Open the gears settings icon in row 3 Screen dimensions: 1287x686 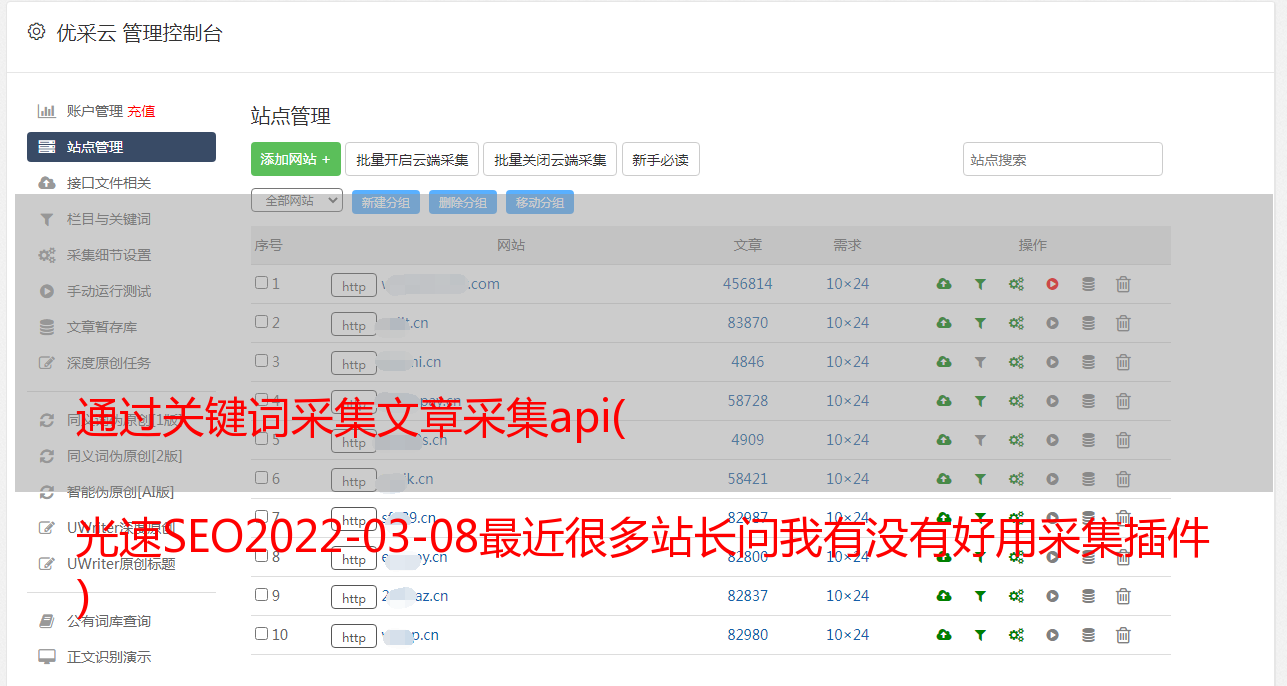click(x=1016, y=362)
